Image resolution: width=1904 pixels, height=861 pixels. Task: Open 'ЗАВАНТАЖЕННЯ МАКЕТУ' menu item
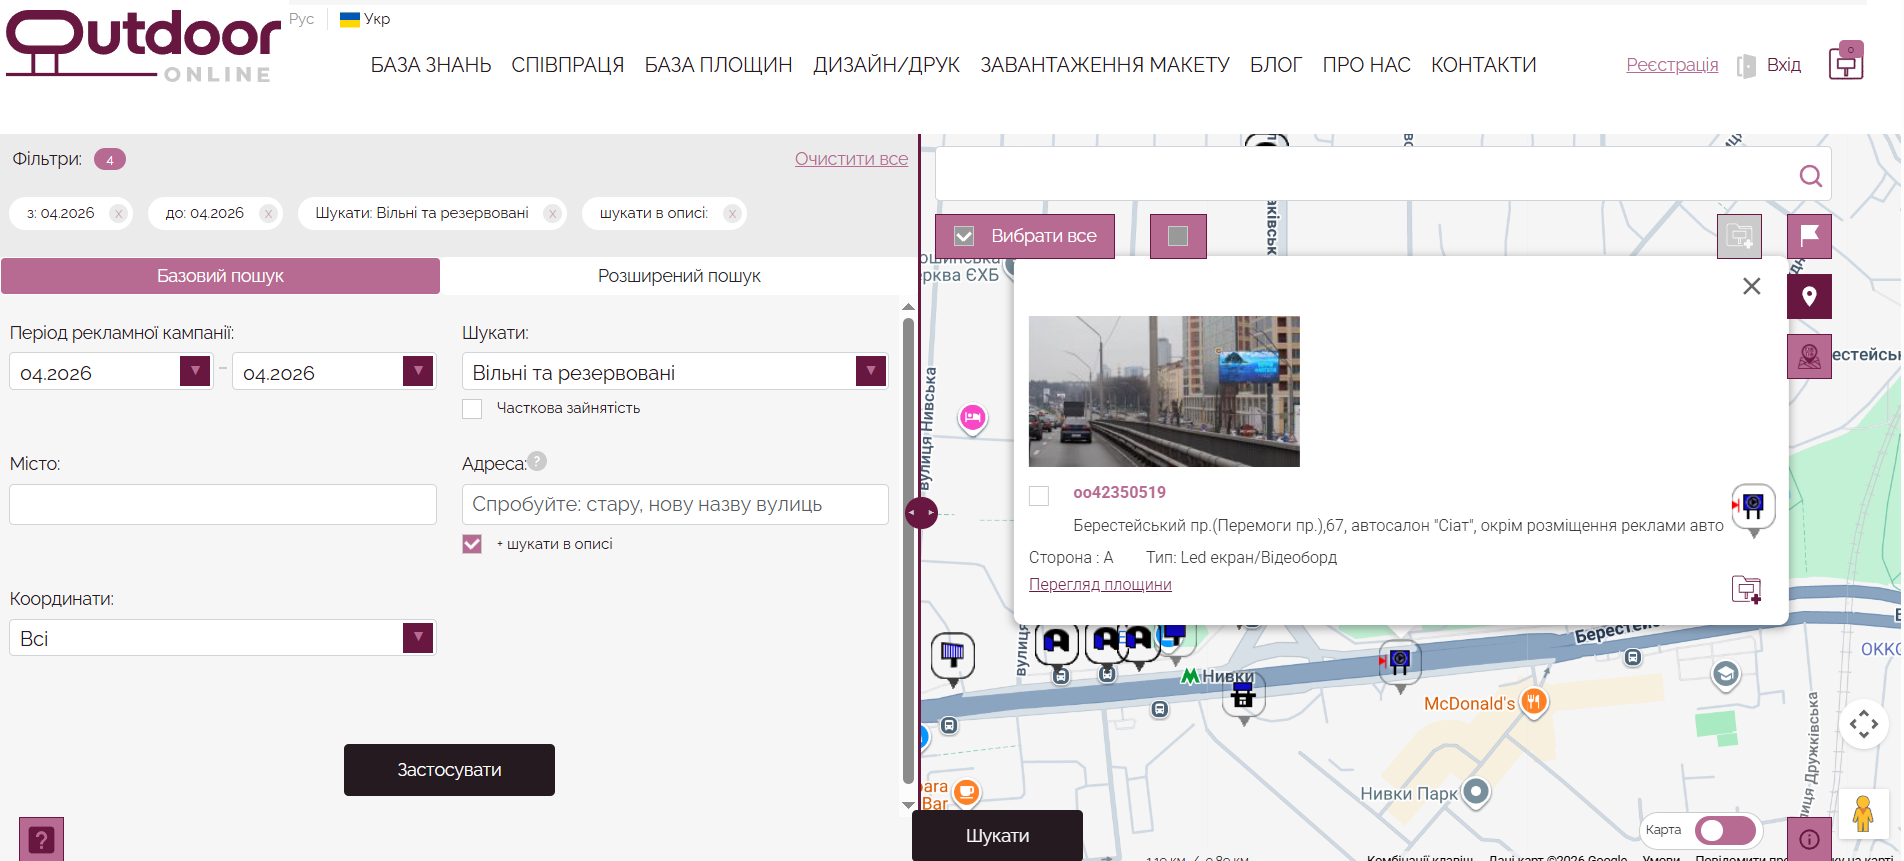click(1105, 65)
